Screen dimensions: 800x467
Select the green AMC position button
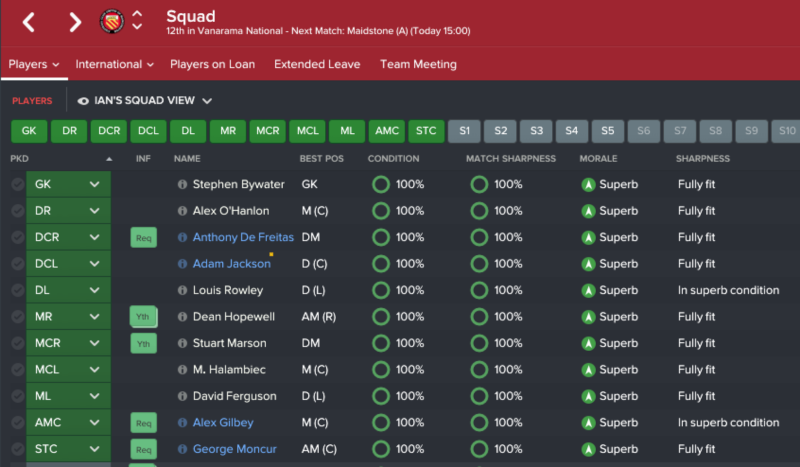(387, 131)
